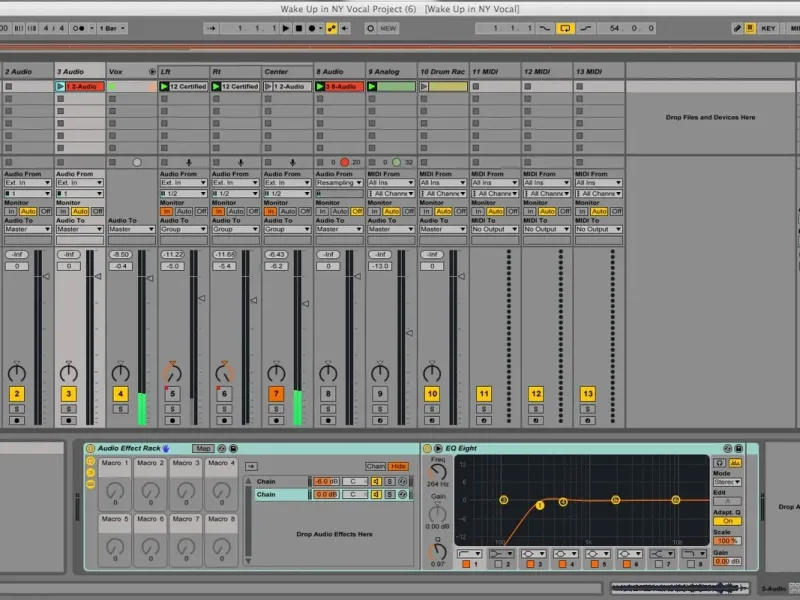Viewport: 800px width, 600px height.
Task: Launch the clip in the 3 Audio track
Action: click(x=61, y=87)
